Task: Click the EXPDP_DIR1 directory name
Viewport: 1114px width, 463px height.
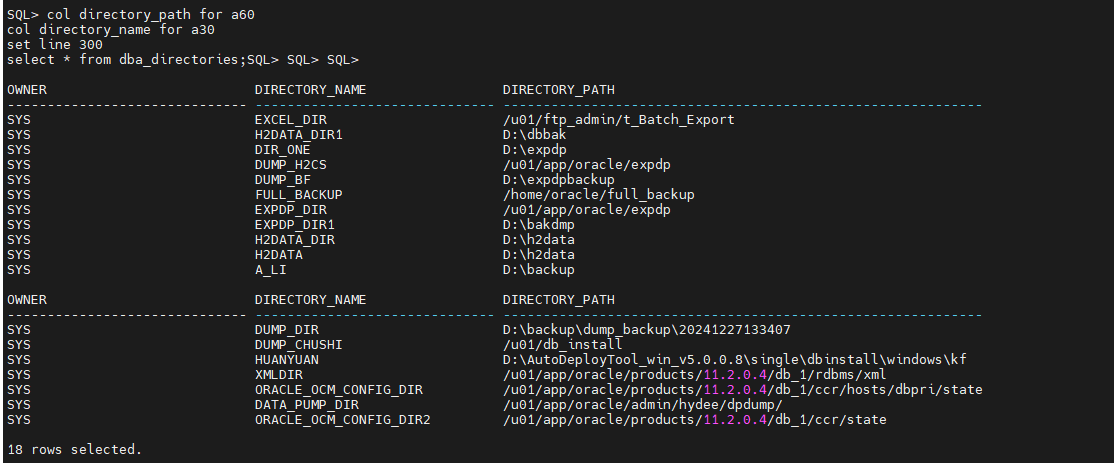Action: click(295, 225)
